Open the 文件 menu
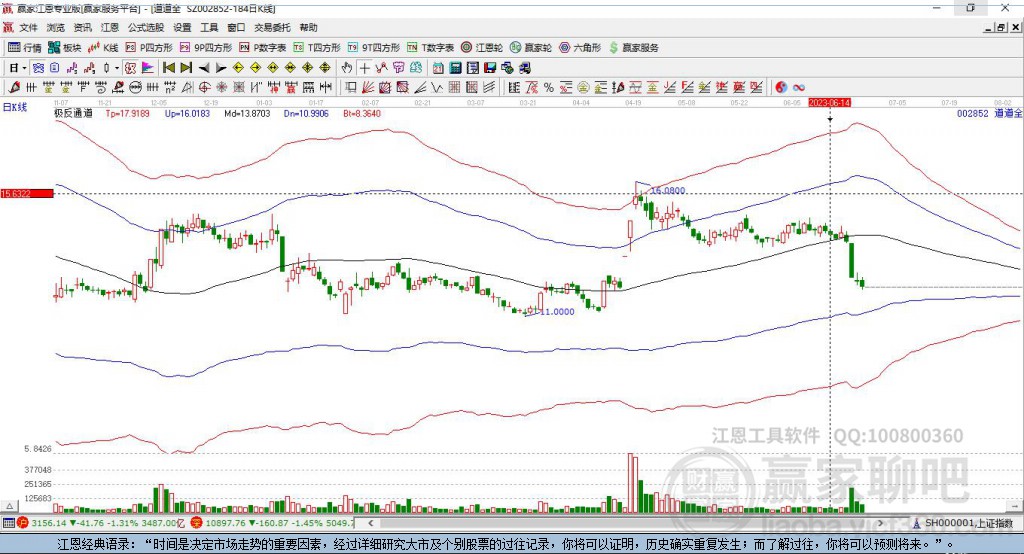The height and width of the screenshot is (554, 1024). [x=28, y=27]
